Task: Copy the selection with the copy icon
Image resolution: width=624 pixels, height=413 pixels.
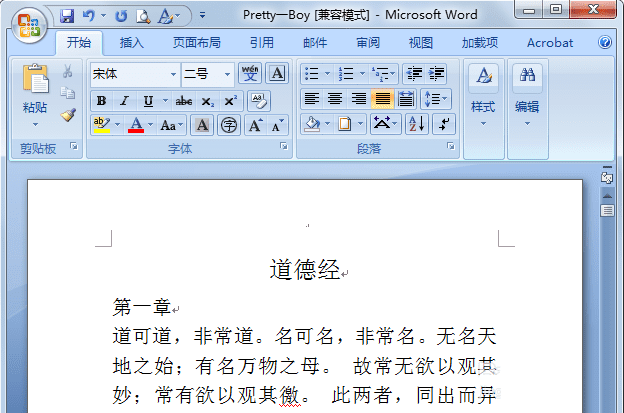Action: click(67, 93)
